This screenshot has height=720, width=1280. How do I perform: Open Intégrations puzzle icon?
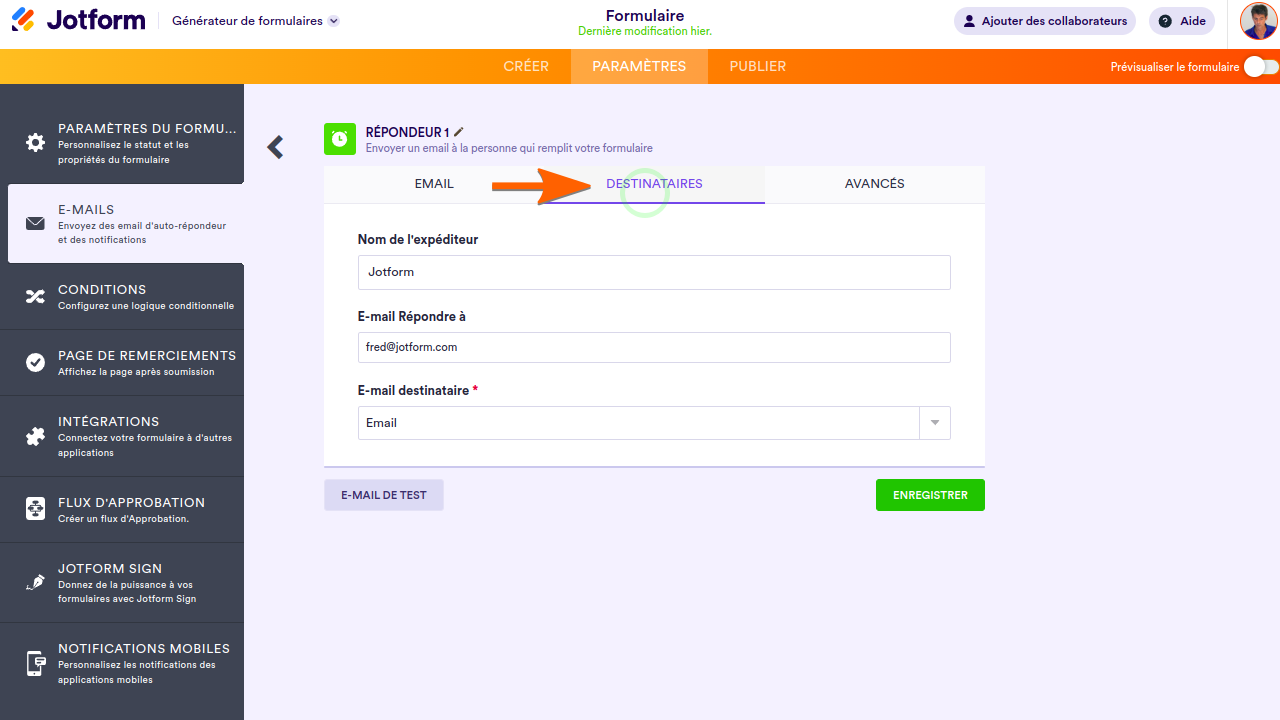[x=35, y=436]
